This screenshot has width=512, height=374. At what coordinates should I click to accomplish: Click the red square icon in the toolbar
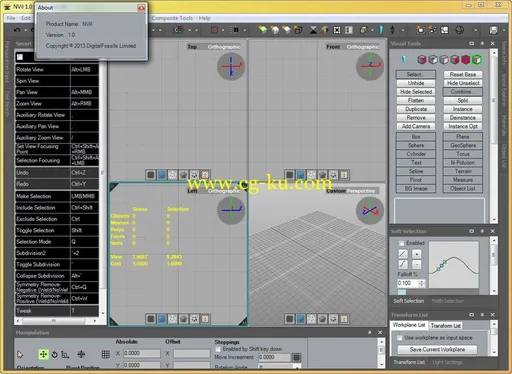tap(214, 30)
